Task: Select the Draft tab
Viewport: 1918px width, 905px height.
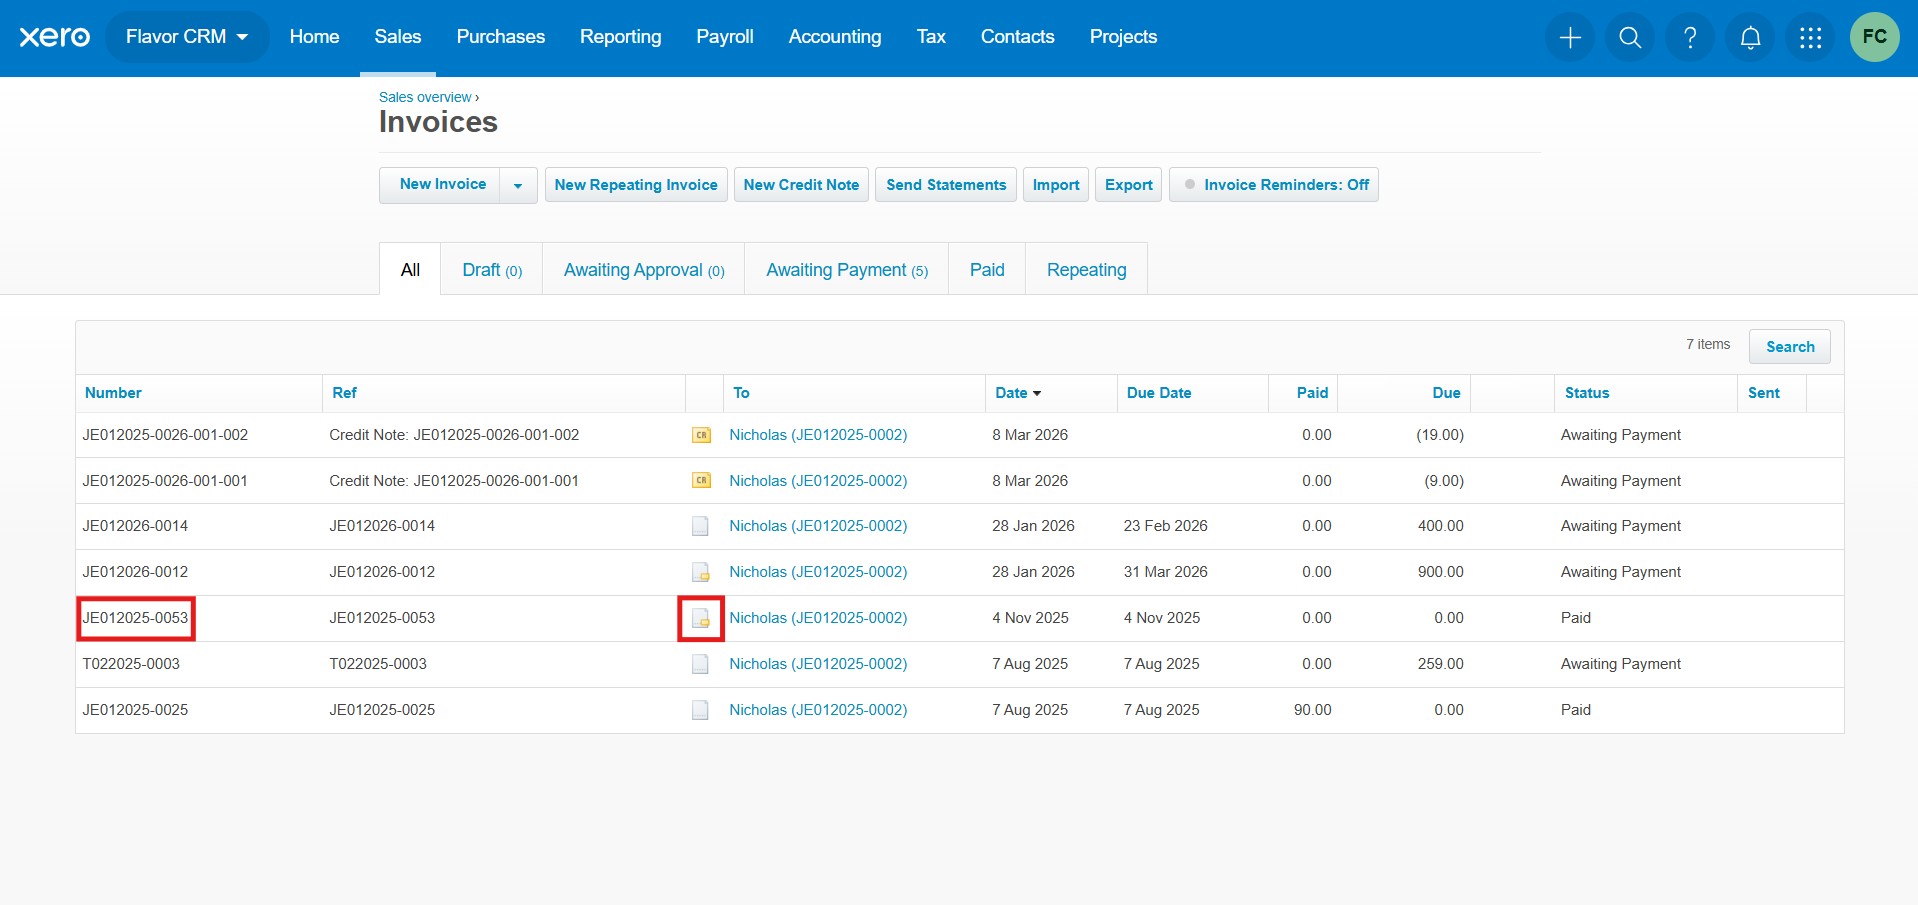Action: point(491,270)
